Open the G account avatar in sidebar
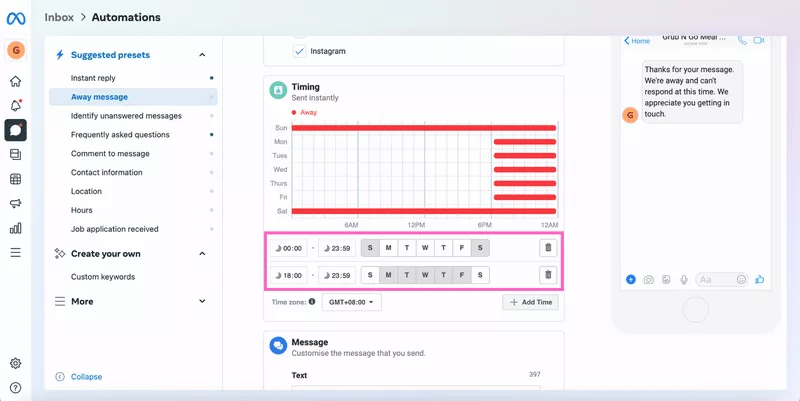This screenshot has width=800, height=401. coord(16,50)
